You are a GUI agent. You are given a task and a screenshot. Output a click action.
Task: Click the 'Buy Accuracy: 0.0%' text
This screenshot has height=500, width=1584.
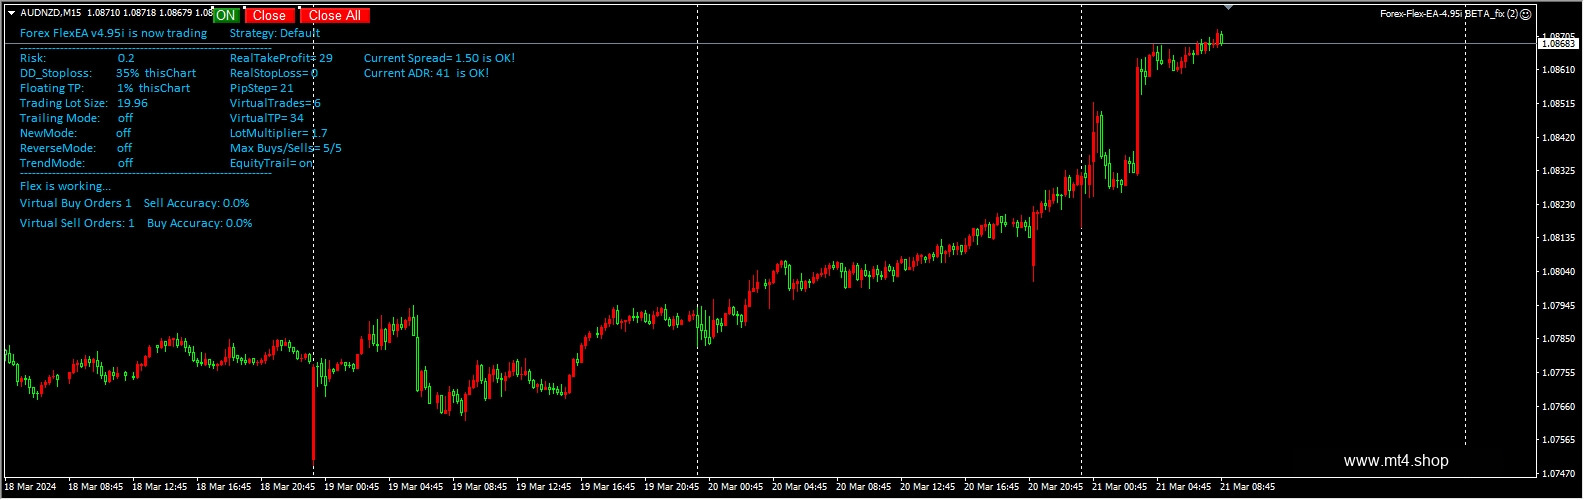(200, 223)
